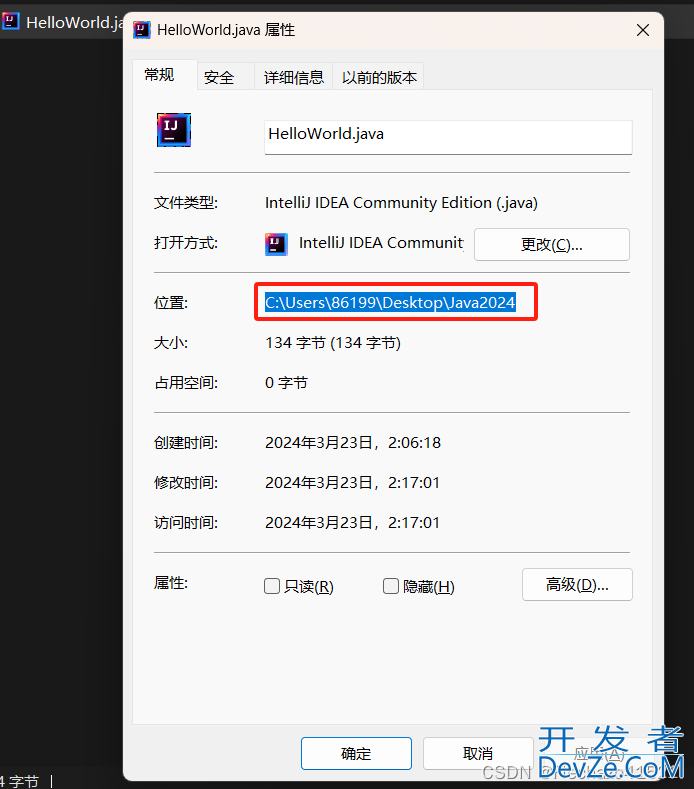694x789 pixels.
Task: Click HelloWorld.java title in background window
Action: [x=74, y=22]
